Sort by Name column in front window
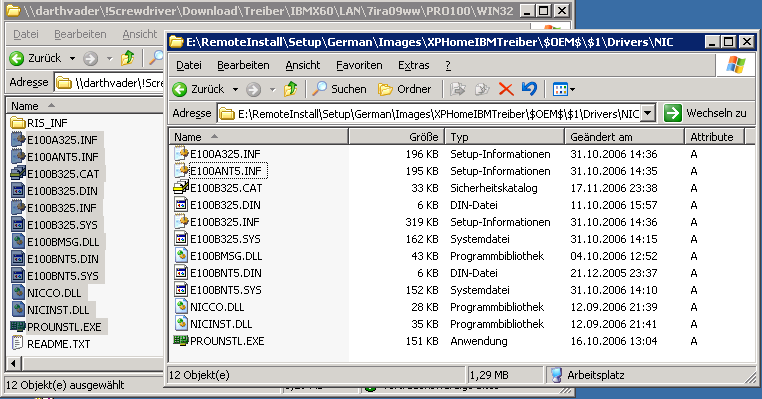This screenshot has height=399, width=762. tap(259, 137)
